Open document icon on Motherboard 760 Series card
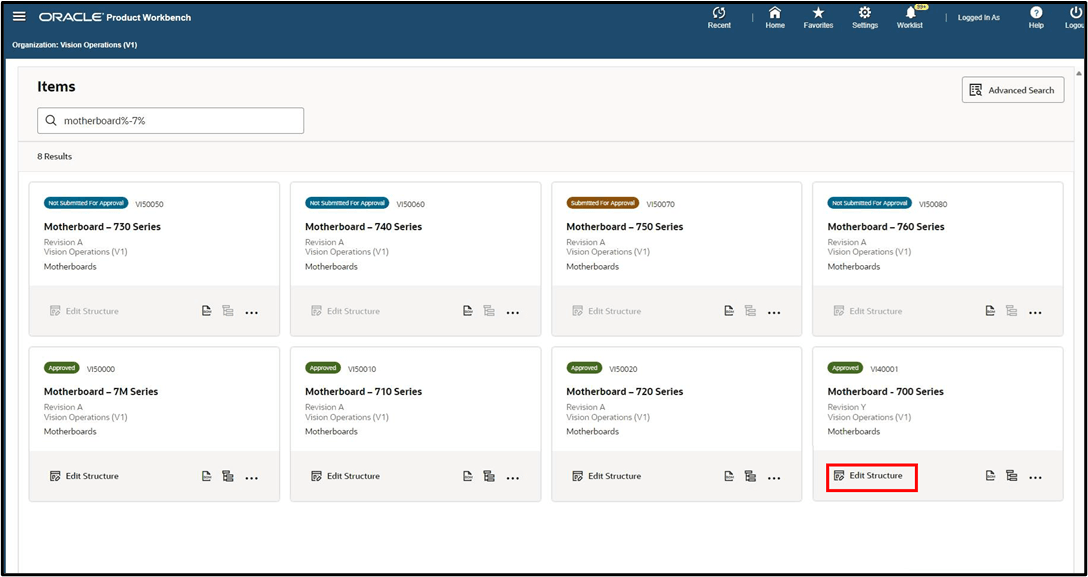The width and height of the screenshot is (1088, 577). tap(990, 311)
